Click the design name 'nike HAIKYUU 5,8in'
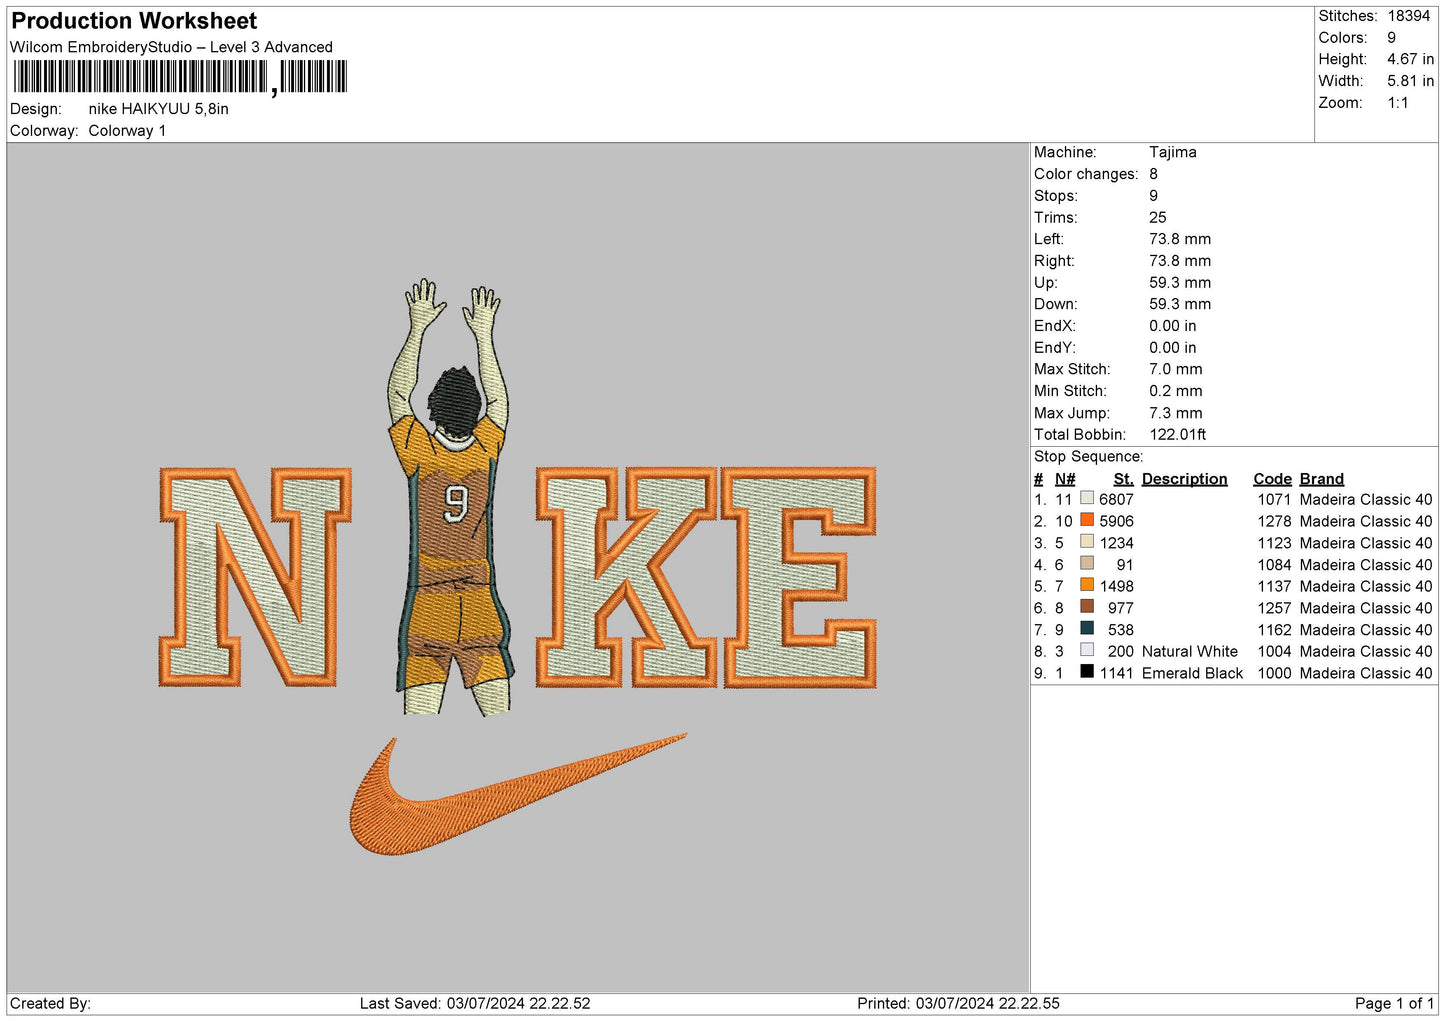1445x1021 pixels. tap(158, 109)
